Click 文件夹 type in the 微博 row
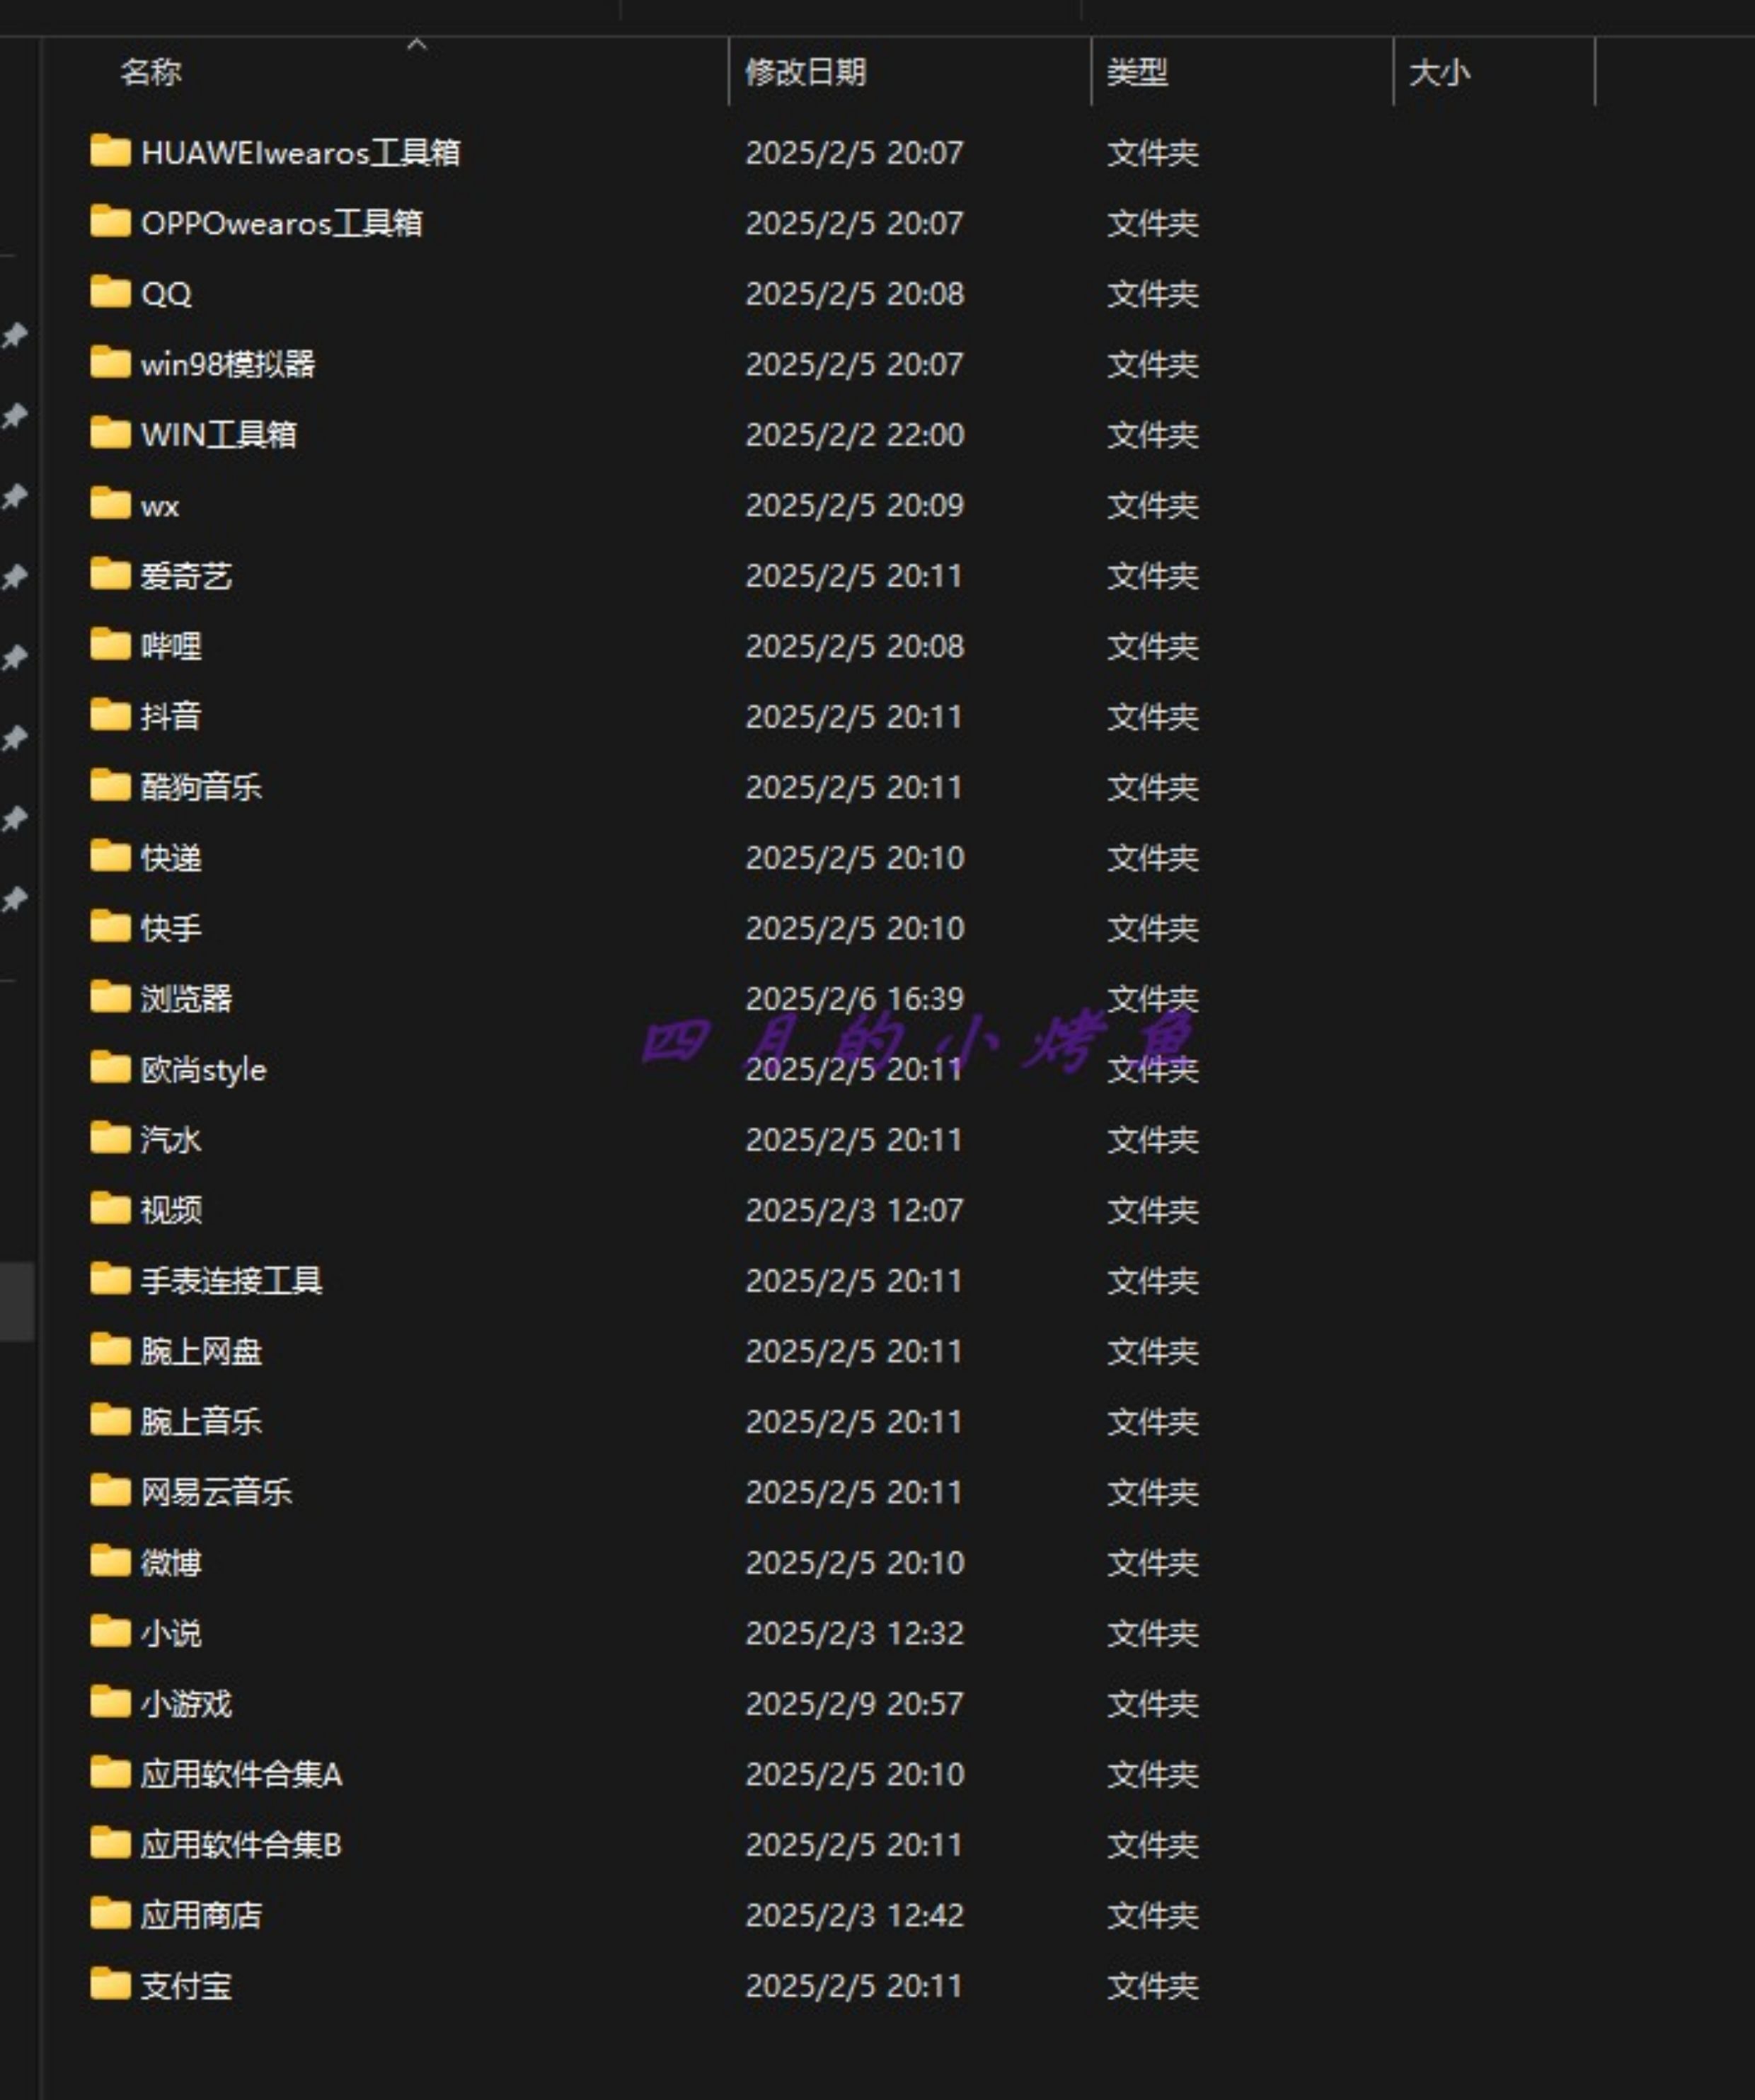Screen dimensions: 1755x2100 tap(1152, 1562)
